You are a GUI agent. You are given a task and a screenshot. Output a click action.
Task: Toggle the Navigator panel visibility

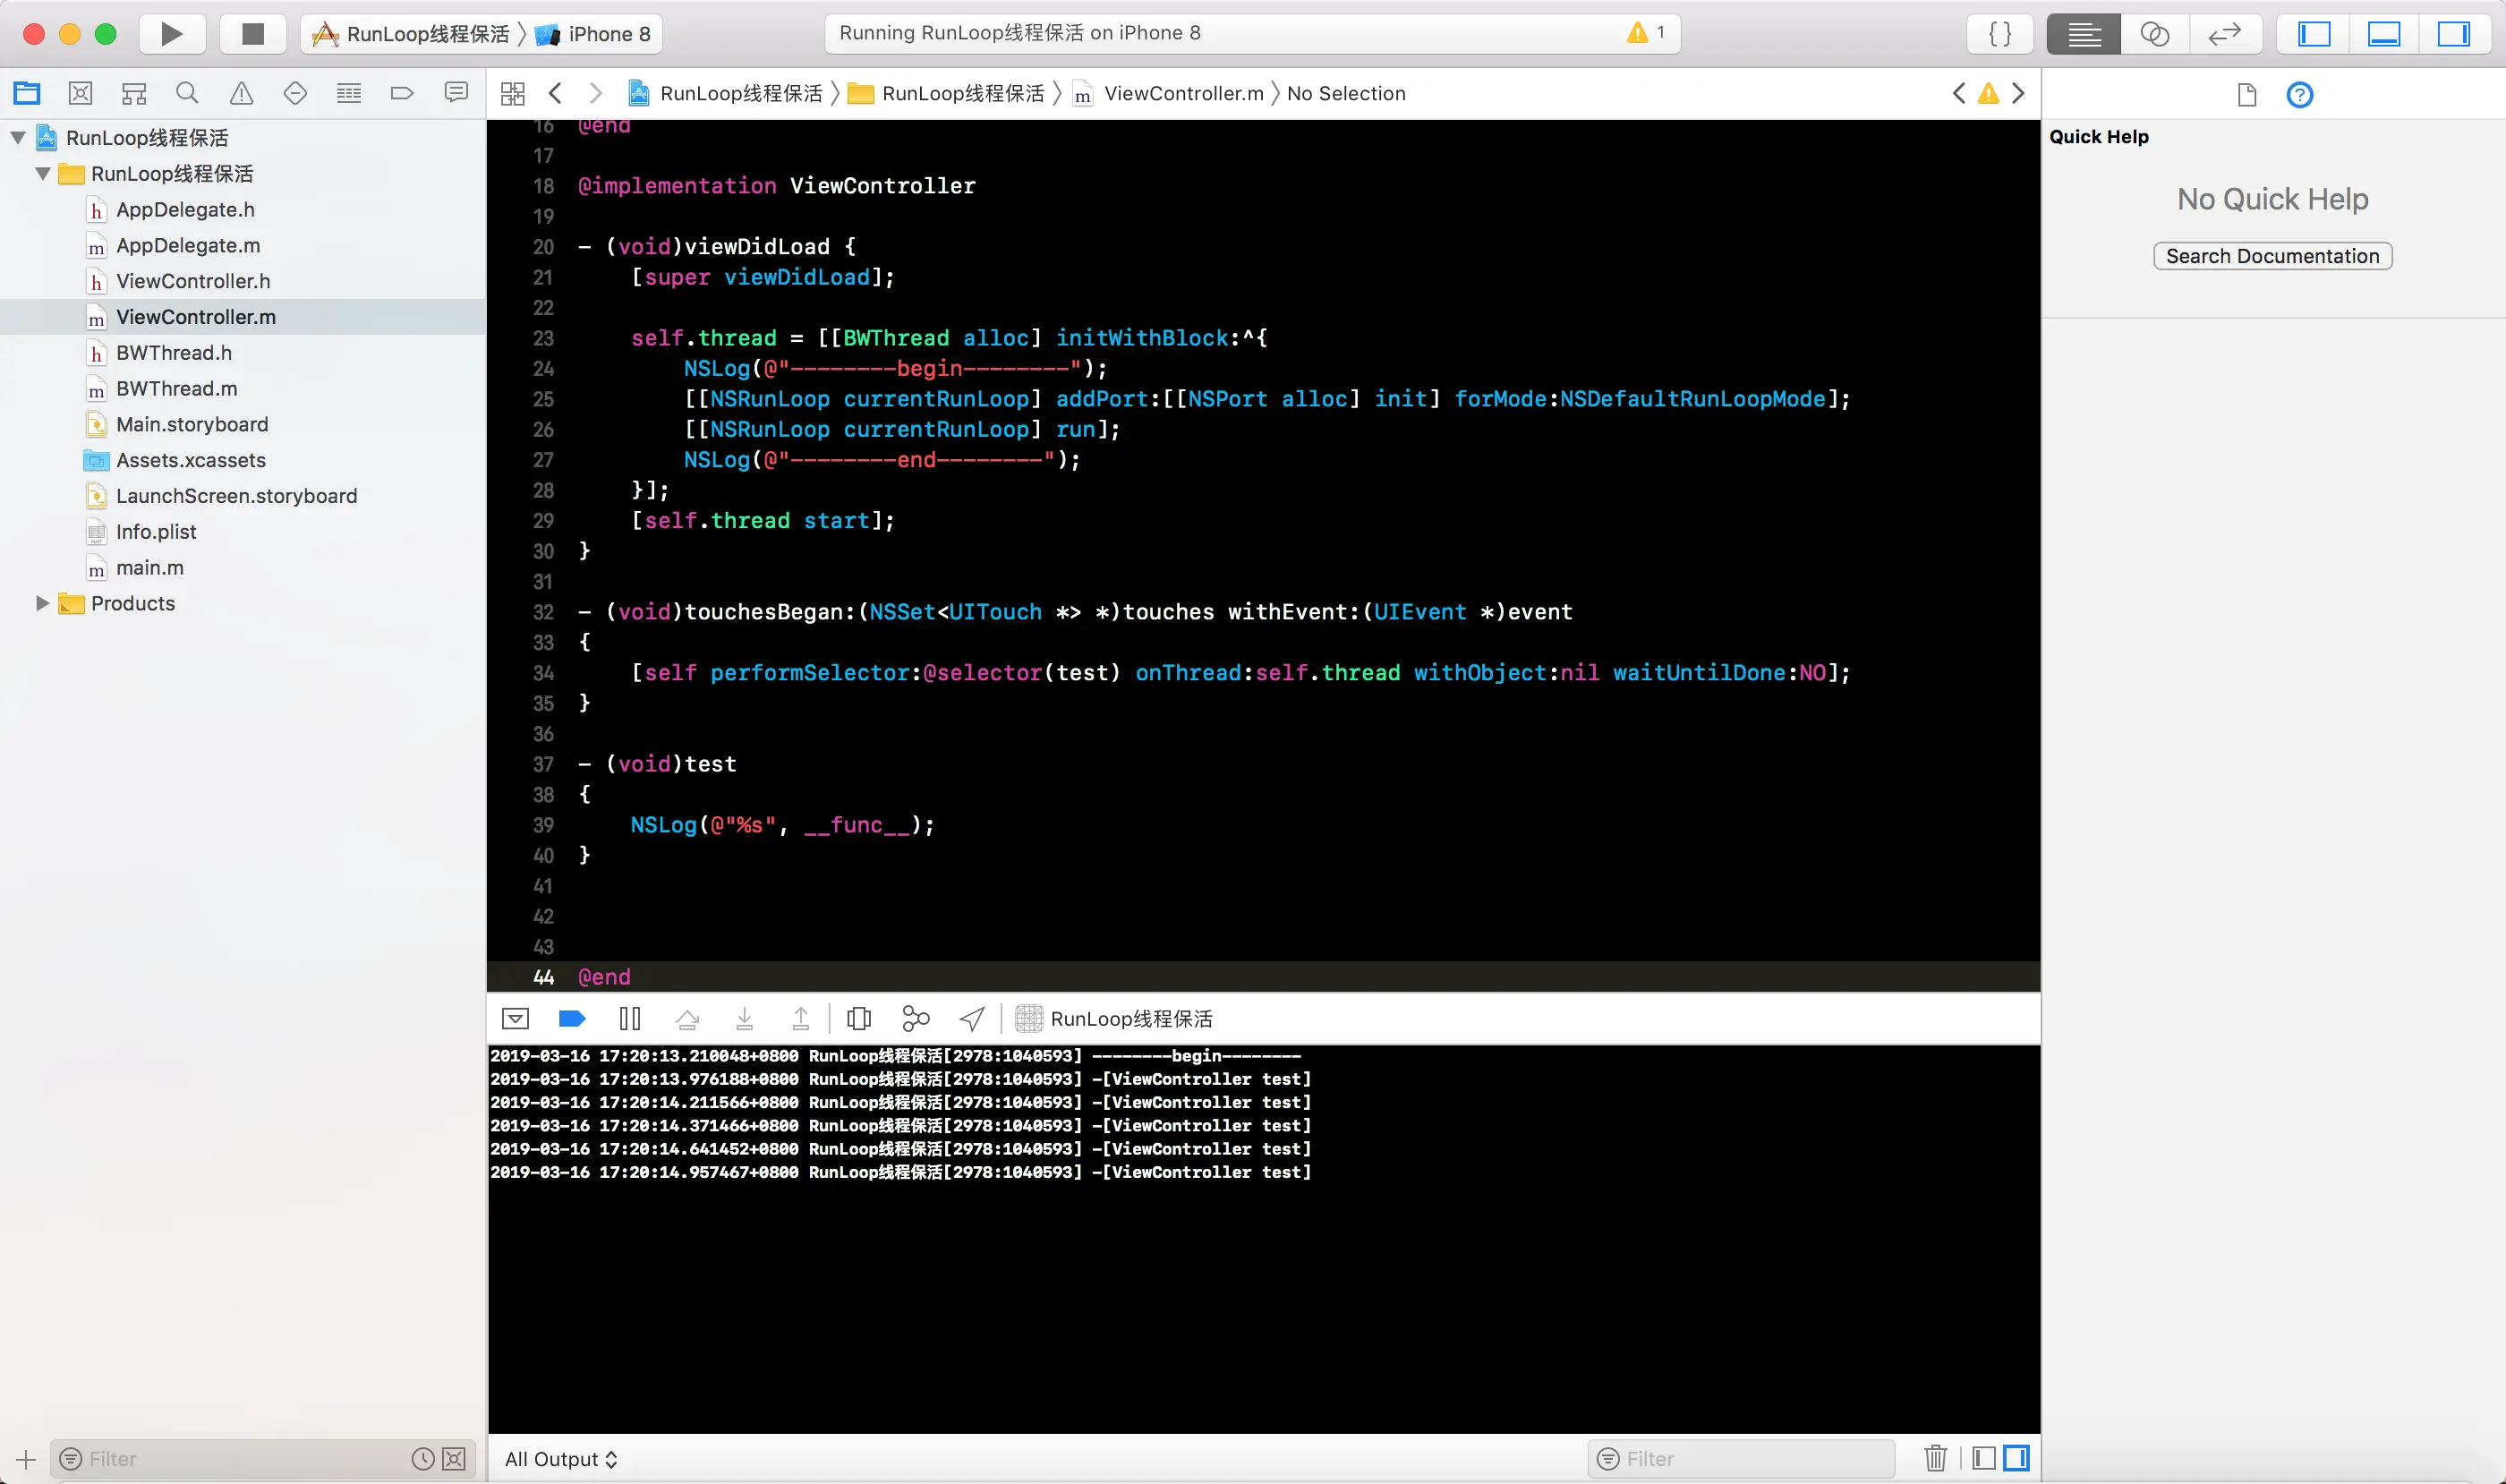point(2314,34)
